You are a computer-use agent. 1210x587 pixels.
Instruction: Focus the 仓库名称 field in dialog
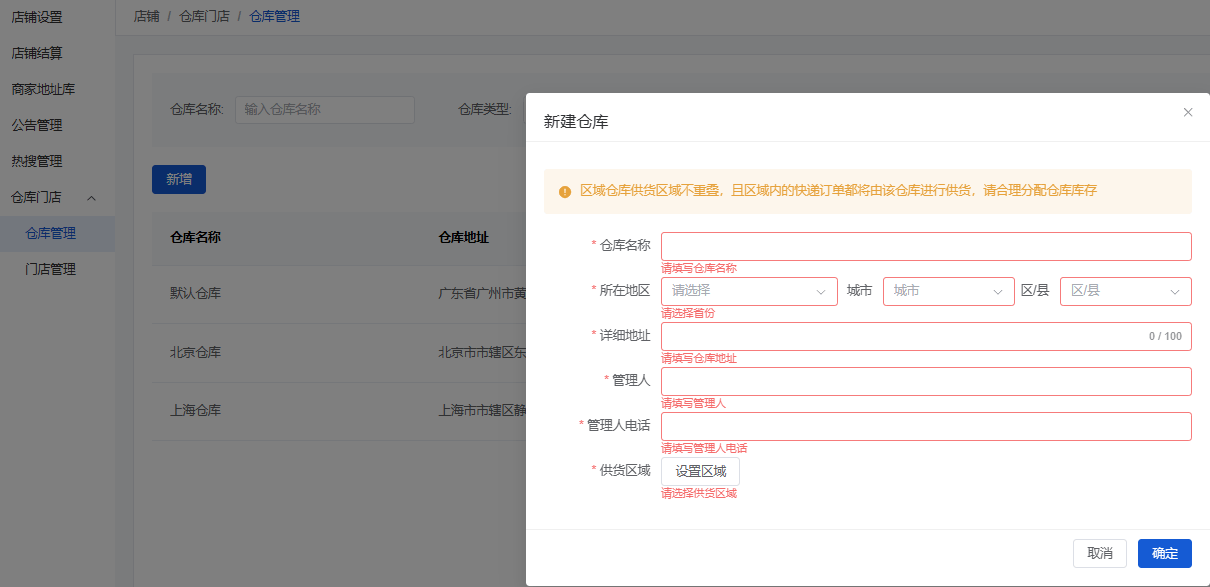pos(926,246)
